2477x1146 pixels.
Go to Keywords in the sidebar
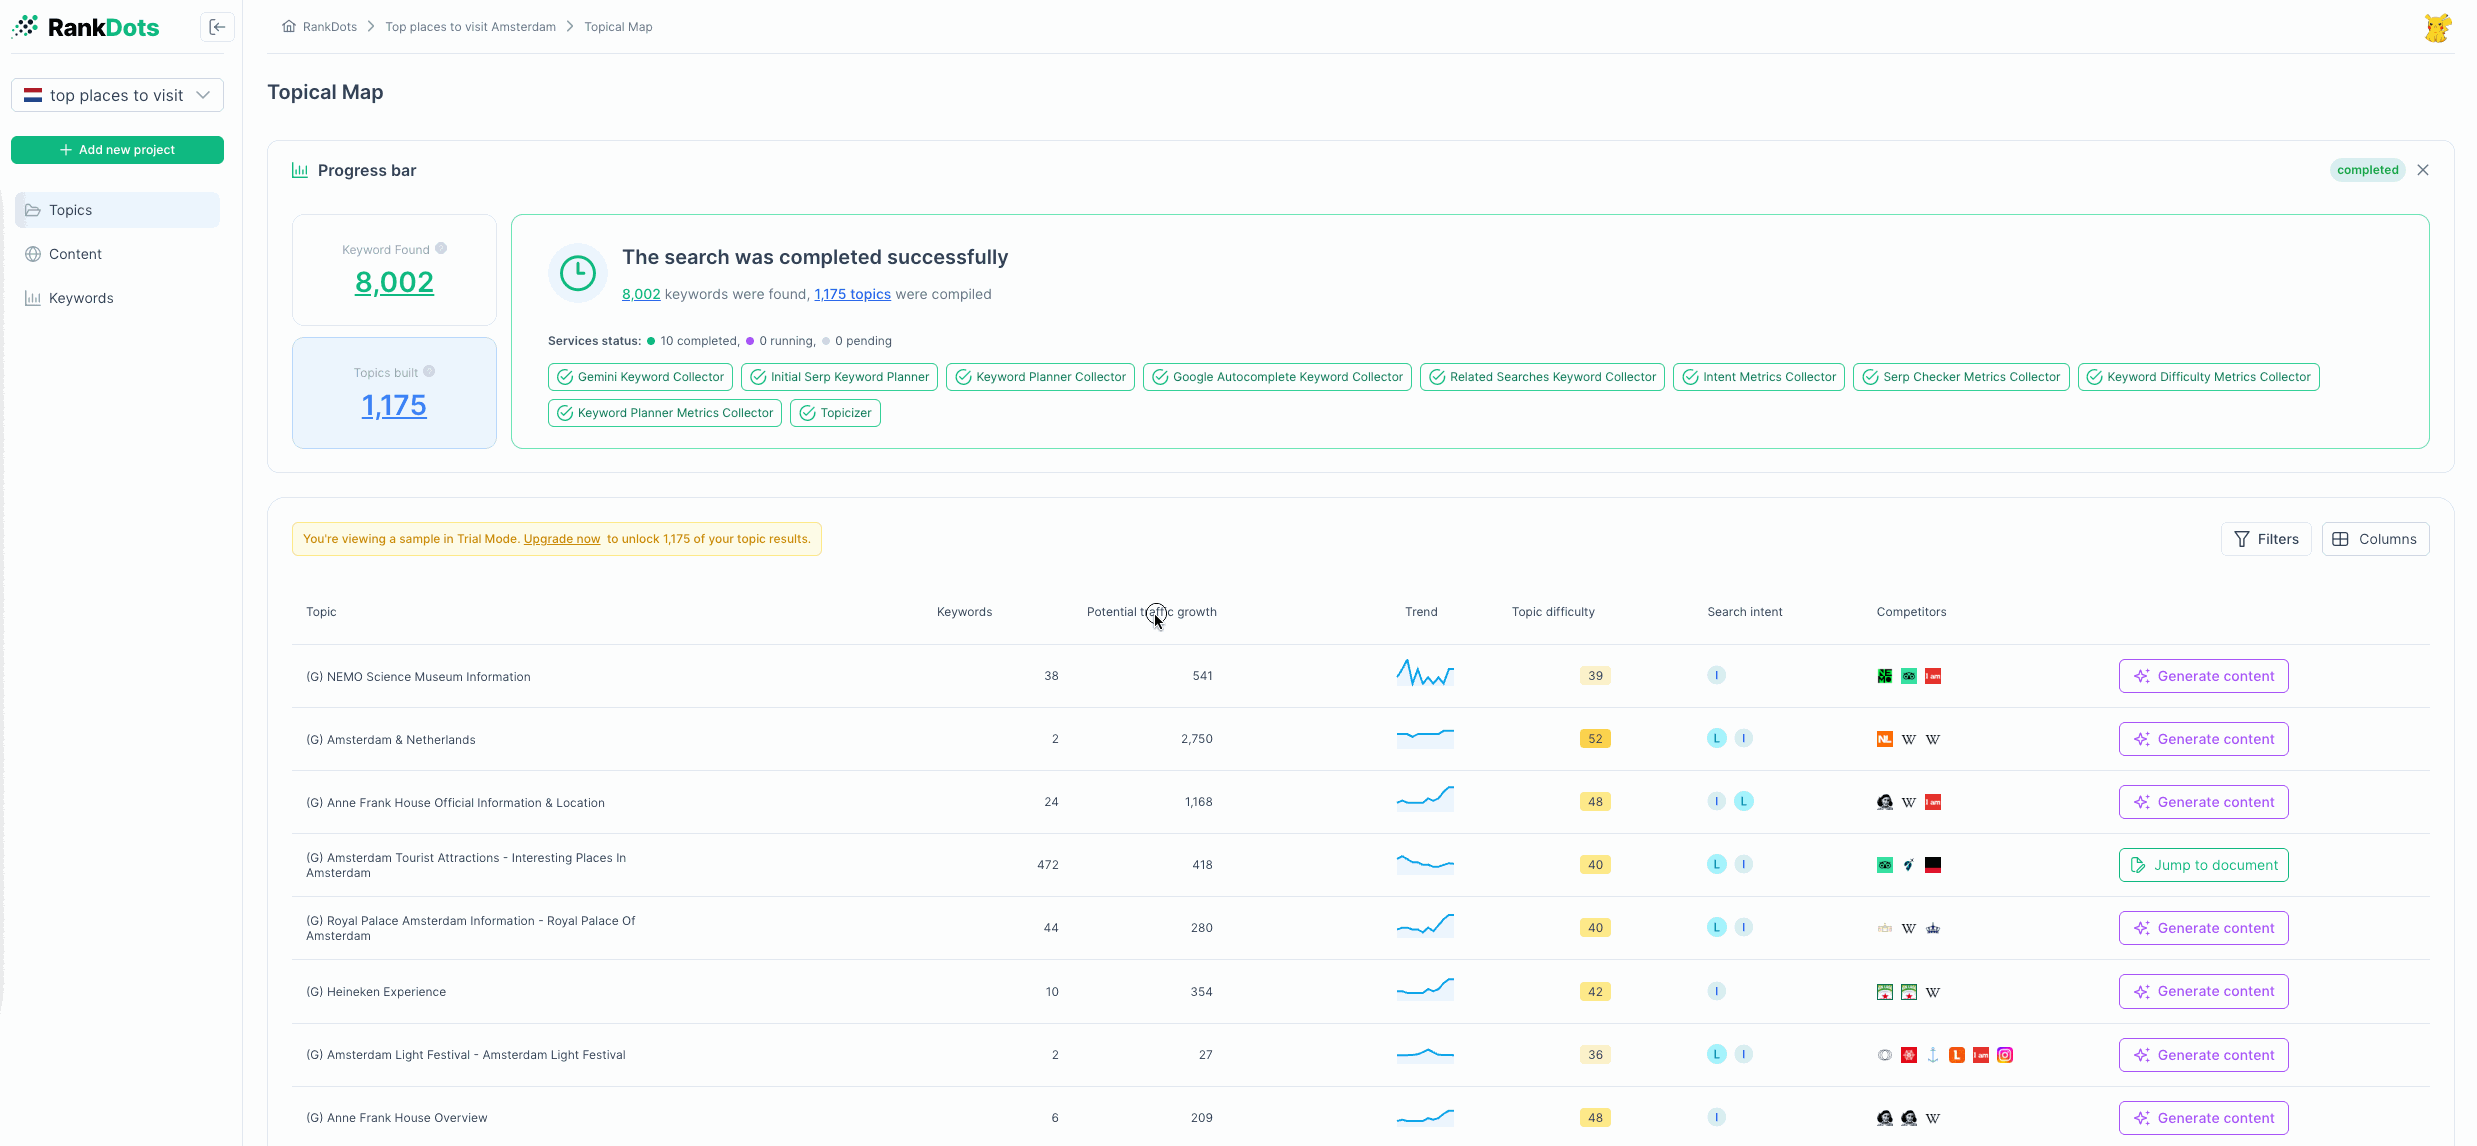click(x=81, y=298)
